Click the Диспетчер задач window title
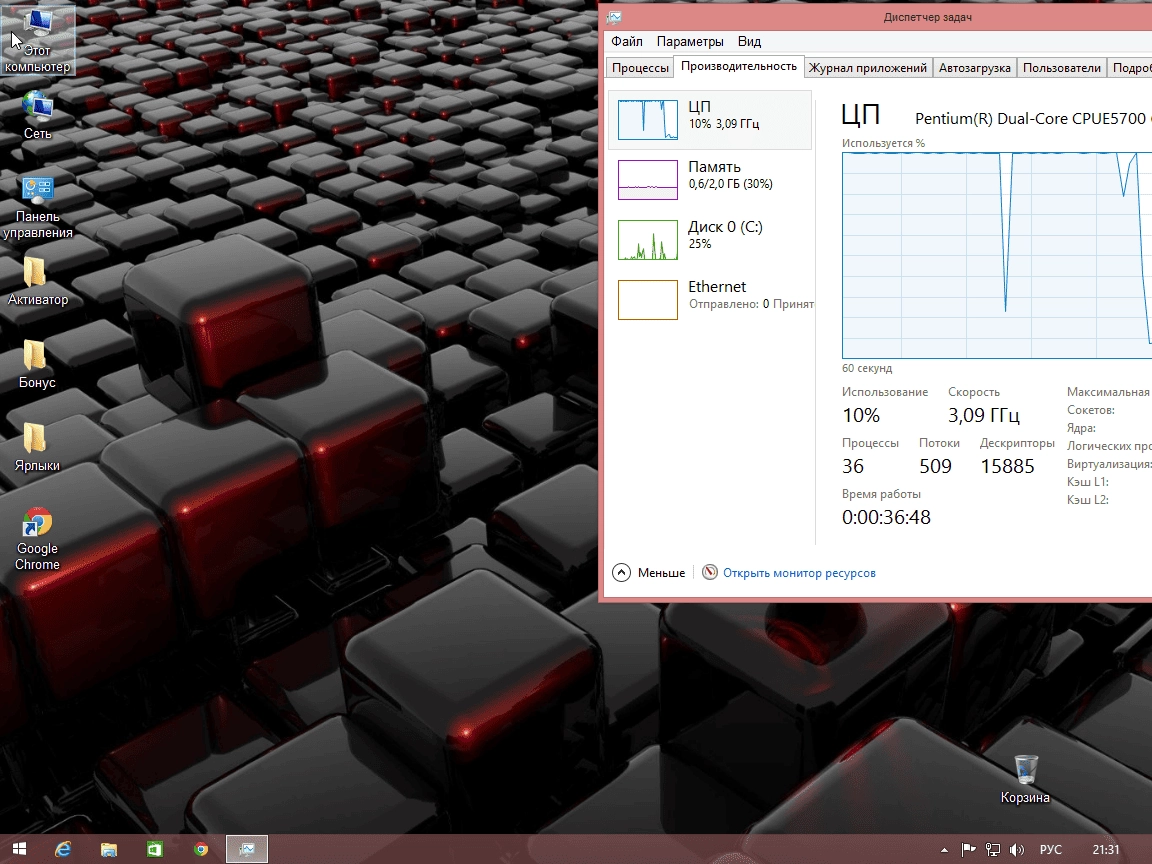This screenshot has height=864, width=1152. coord(928,17)
